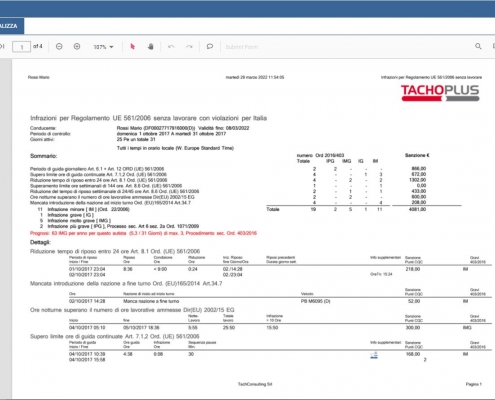Image resolution: width=495 pixels, height=400 pixels.
Task: Zoom out with the minus magnifier icon
Action: pos(59,47)
